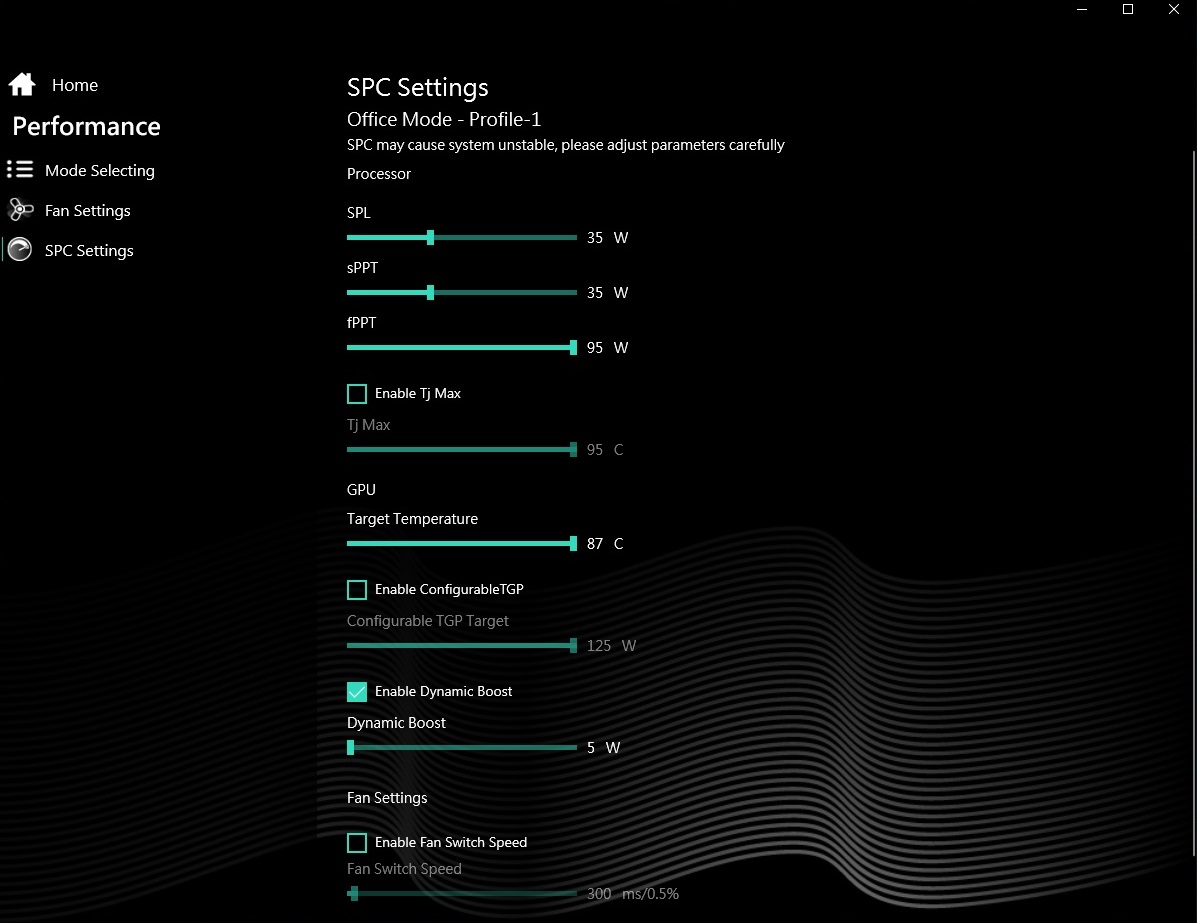Turn on Enable Fan Switch Speed

(357, 842)
